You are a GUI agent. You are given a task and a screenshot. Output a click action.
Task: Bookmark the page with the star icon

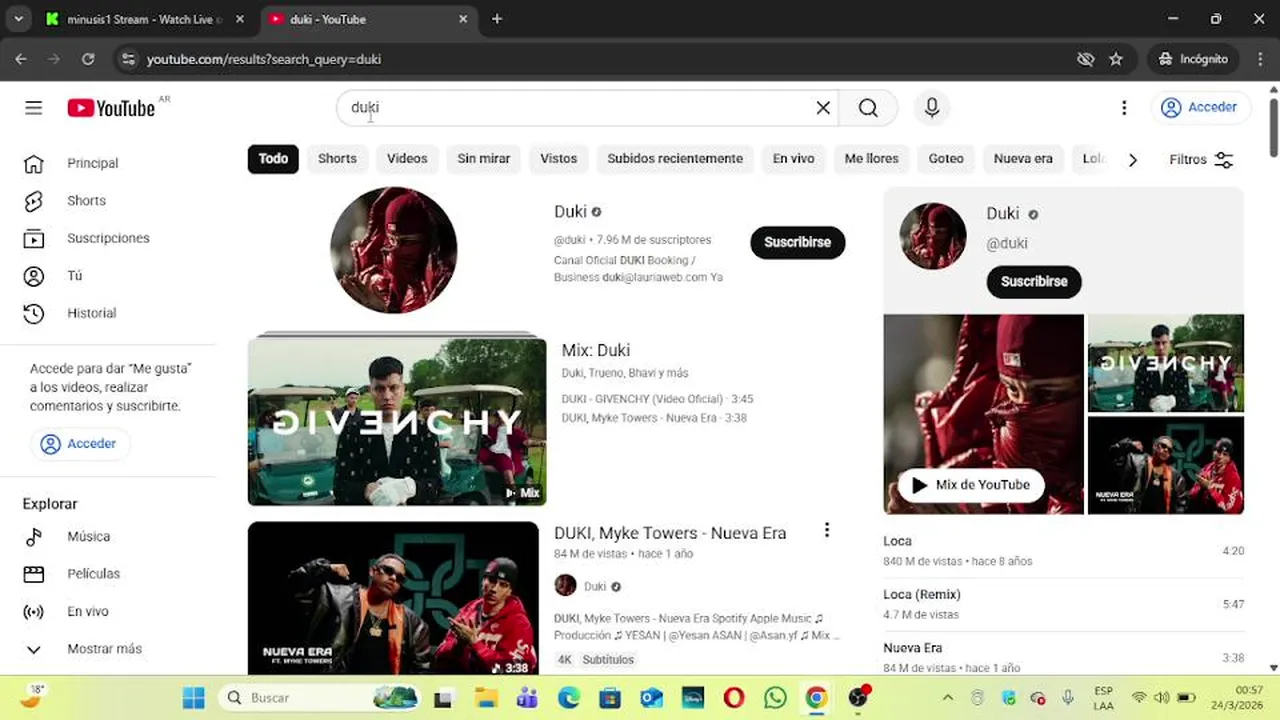1116,59
